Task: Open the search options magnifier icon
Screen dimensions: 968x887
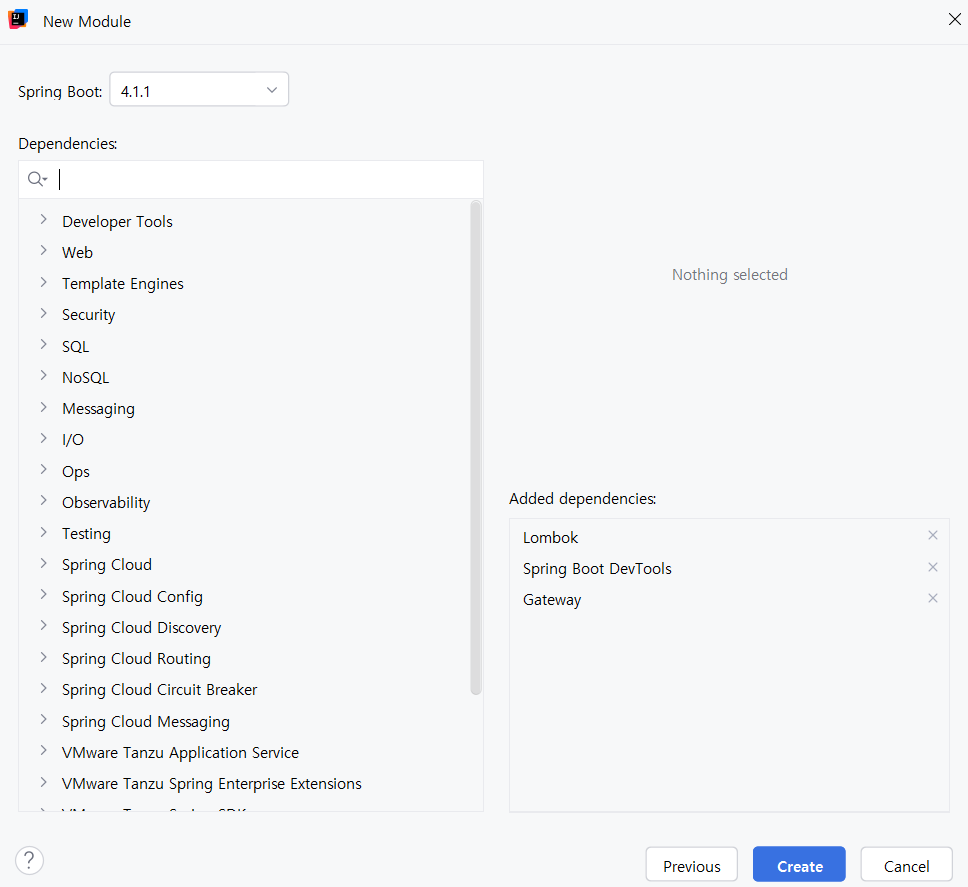Action: click(37, 180)
